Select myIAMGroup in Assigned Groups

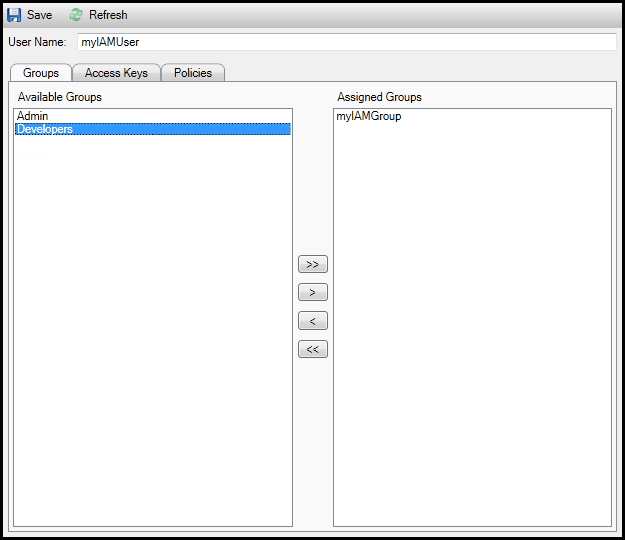tap(368, 117)
